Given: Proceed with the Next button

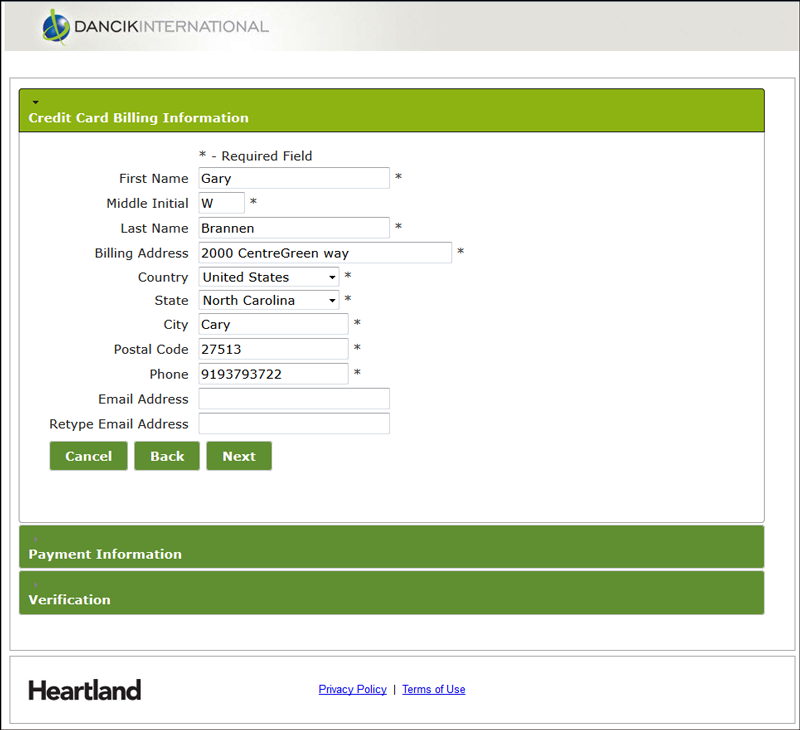Looking at the screenshot, I should [x=239, y=456].
